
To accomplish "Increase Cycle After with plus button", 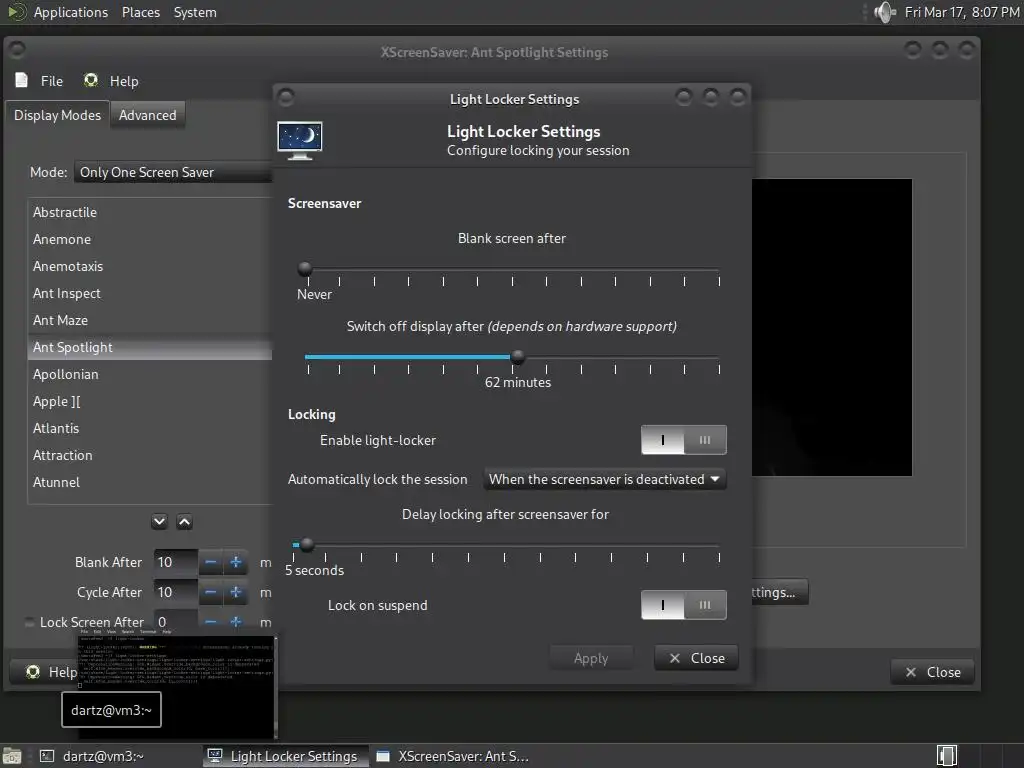I will pos(236,592).
